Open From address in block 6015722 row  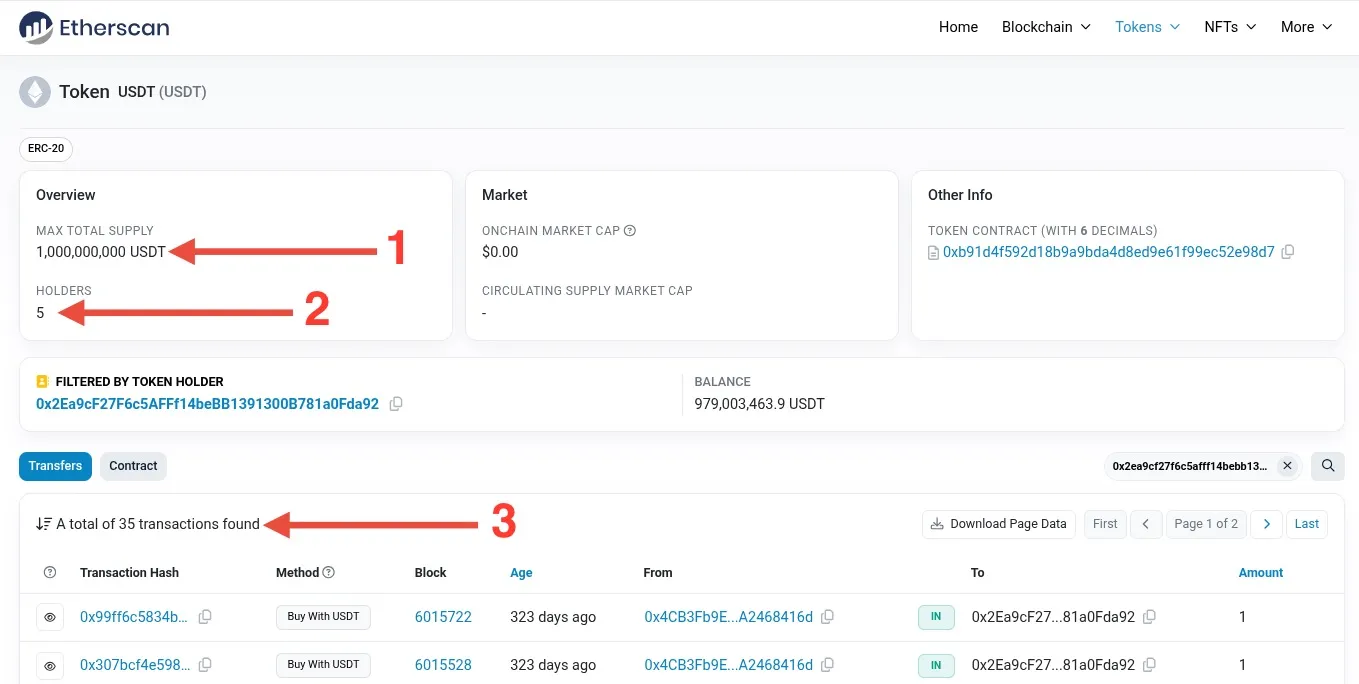(728, 617)
